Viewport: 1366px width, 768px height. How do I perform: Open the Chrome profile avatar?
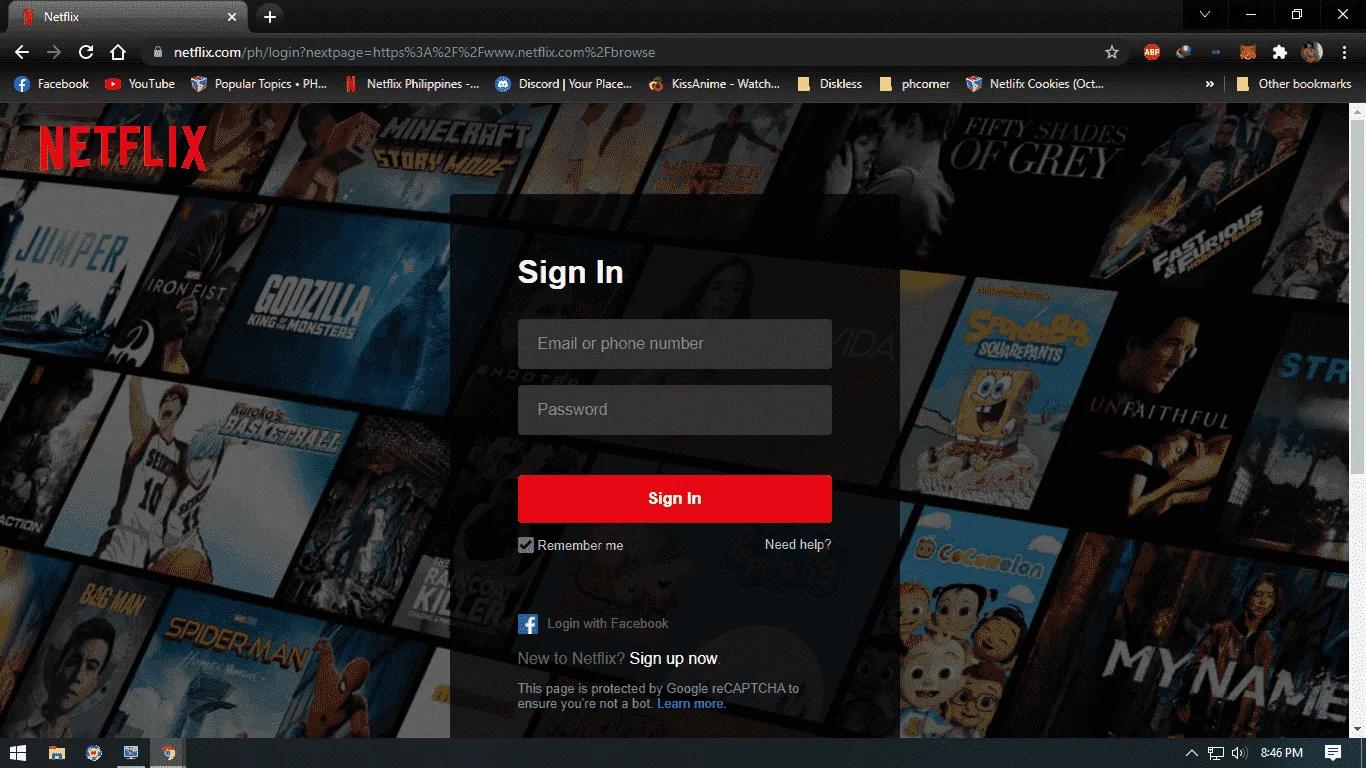coord(1312,52)
